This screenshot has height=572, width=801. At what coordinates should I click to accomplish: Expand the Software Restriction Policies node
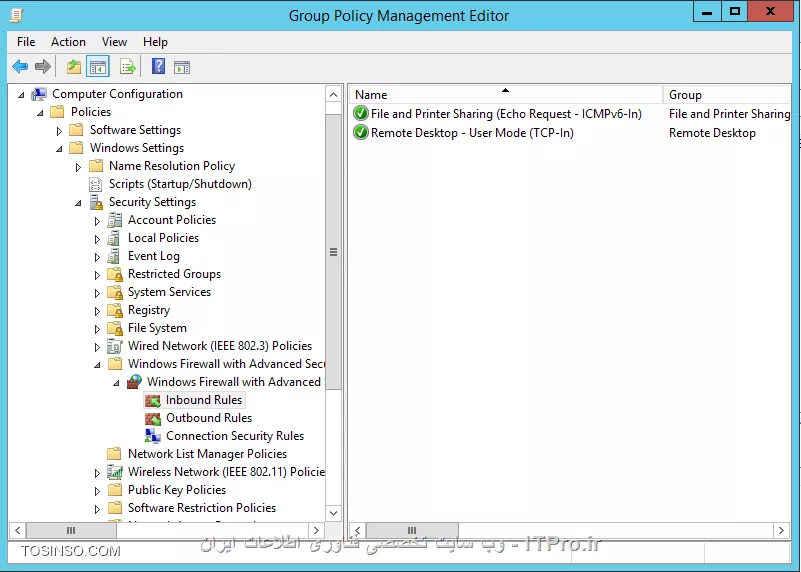click(x=97, y=509)
